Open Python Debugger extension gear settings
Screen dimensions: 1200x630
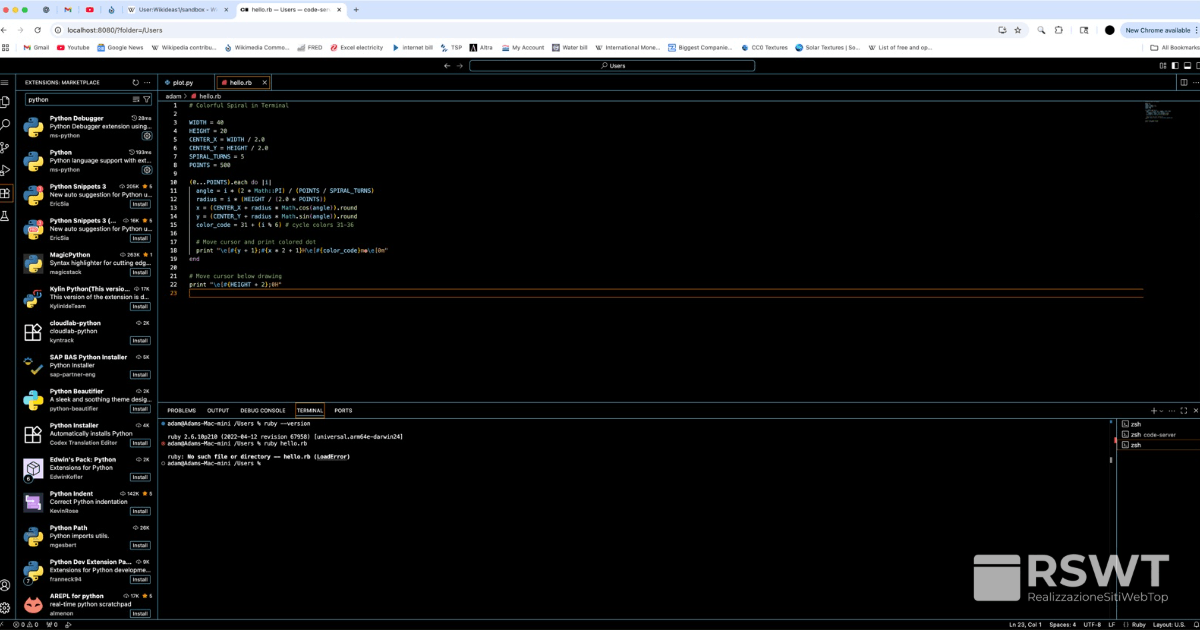pos(146,135)
